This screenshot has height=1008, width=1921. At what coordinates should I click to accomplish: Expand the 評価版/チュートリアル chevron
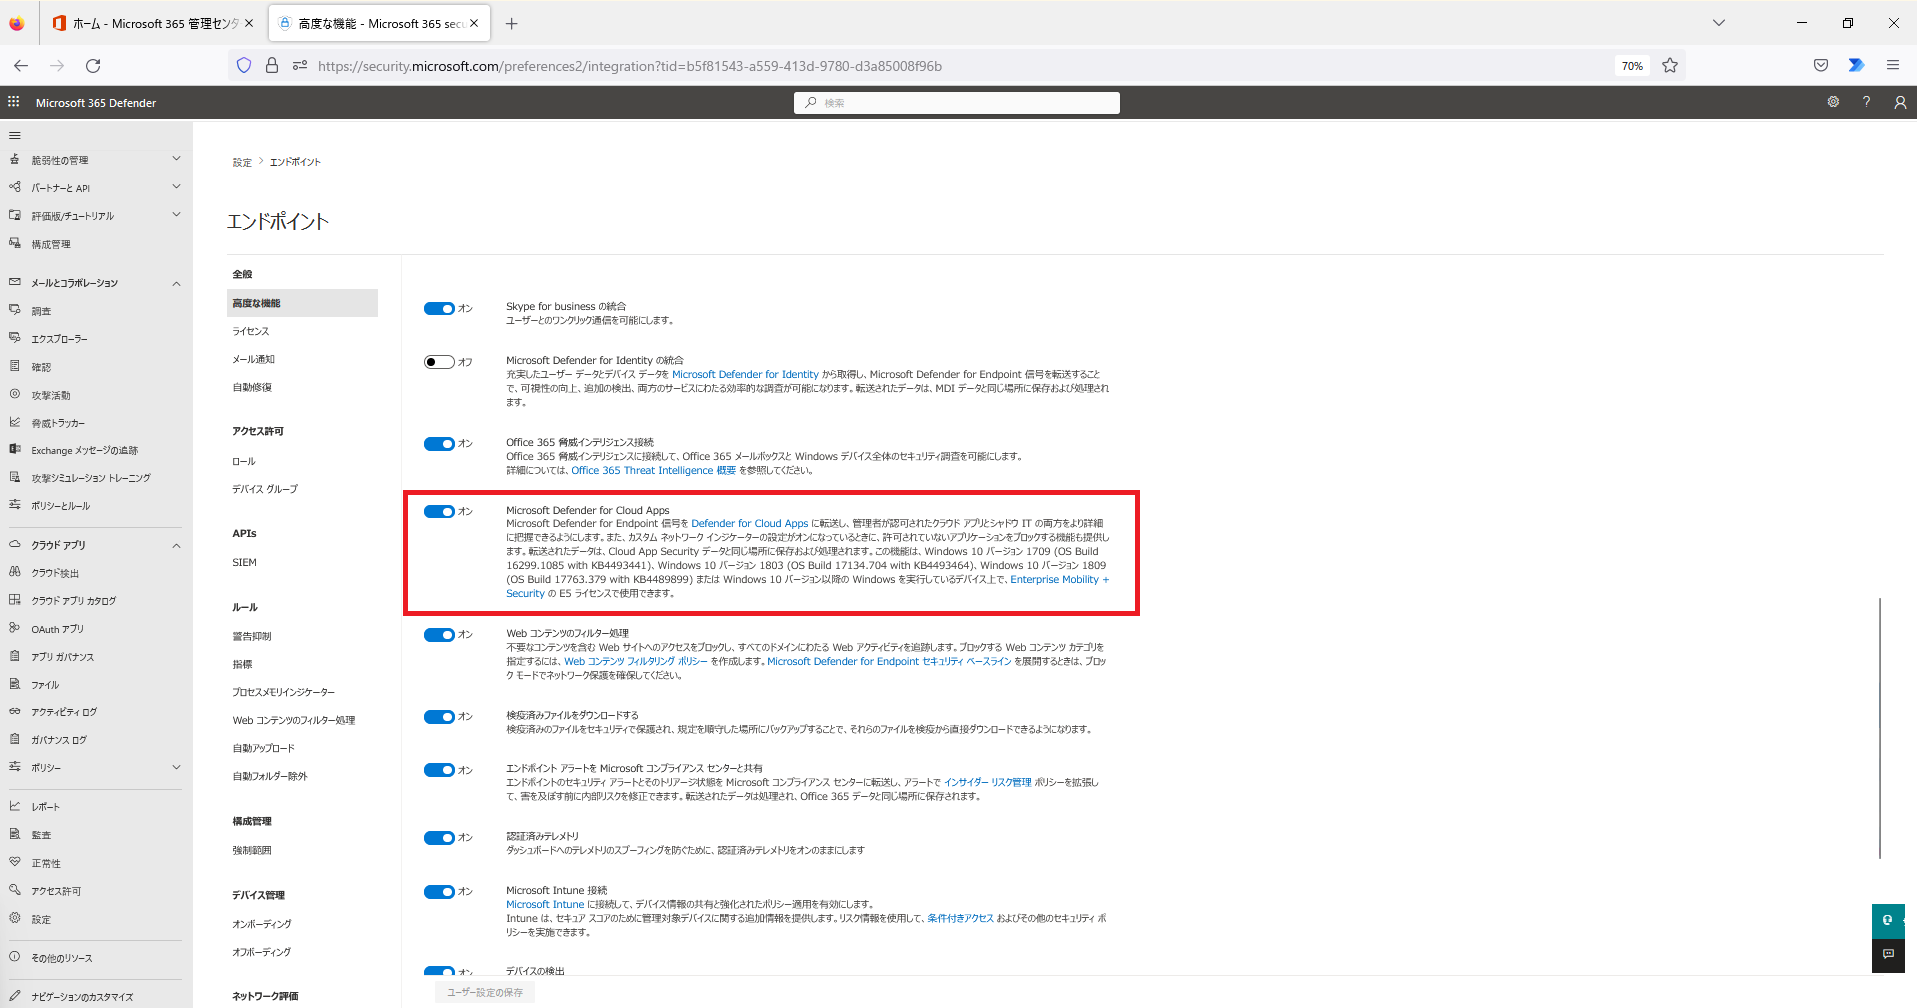[x=176, y=215]
